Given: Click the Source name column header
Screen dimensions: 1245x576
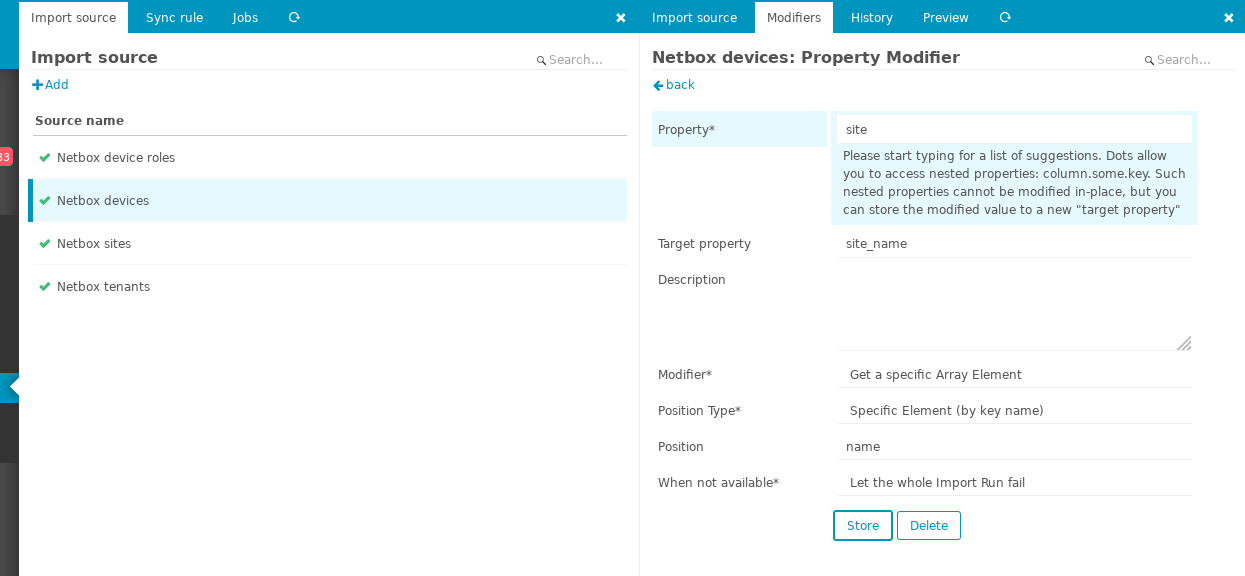Looking at the screenshot, I should pyautogui.click(x=79, y=121).
